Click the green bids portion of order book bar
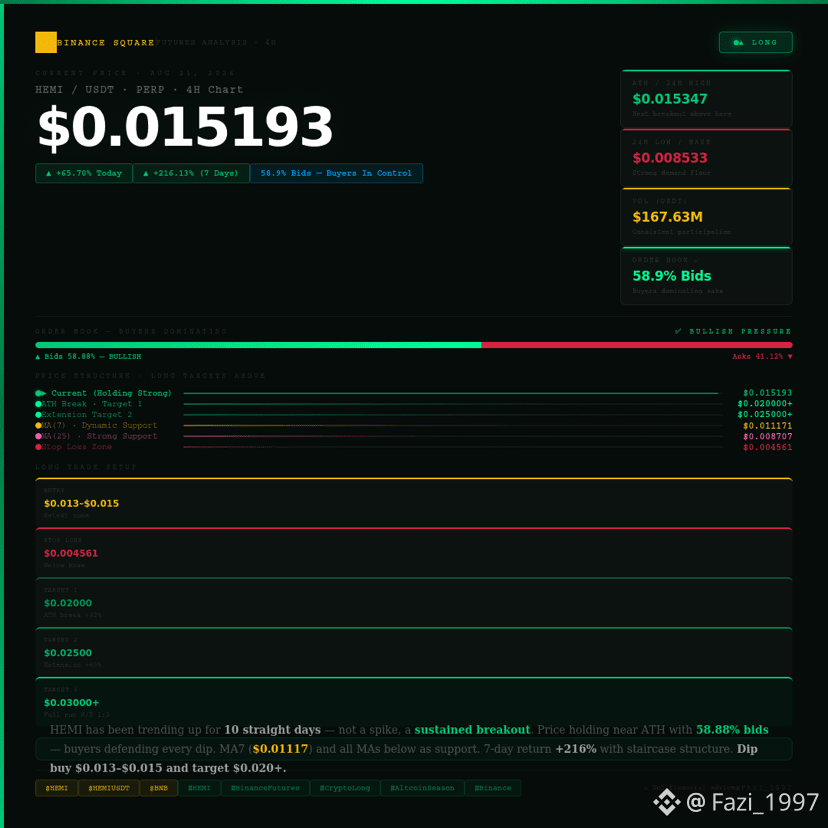This screenshot has width=828, height=828. (x=258, y=345)
